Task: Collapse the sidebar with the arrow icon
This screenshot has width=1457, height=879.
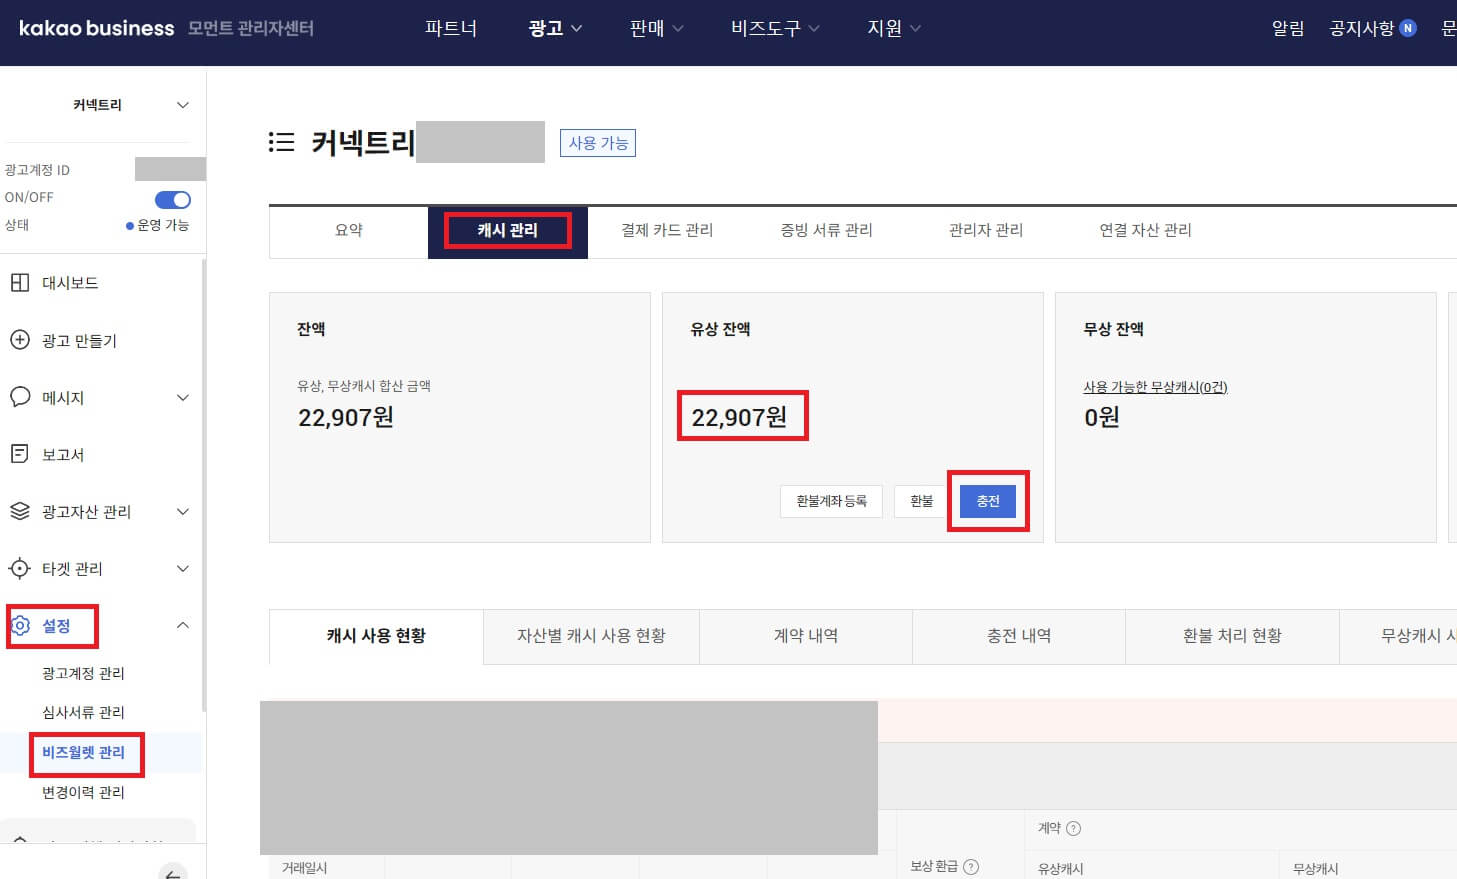Action: 172,872
